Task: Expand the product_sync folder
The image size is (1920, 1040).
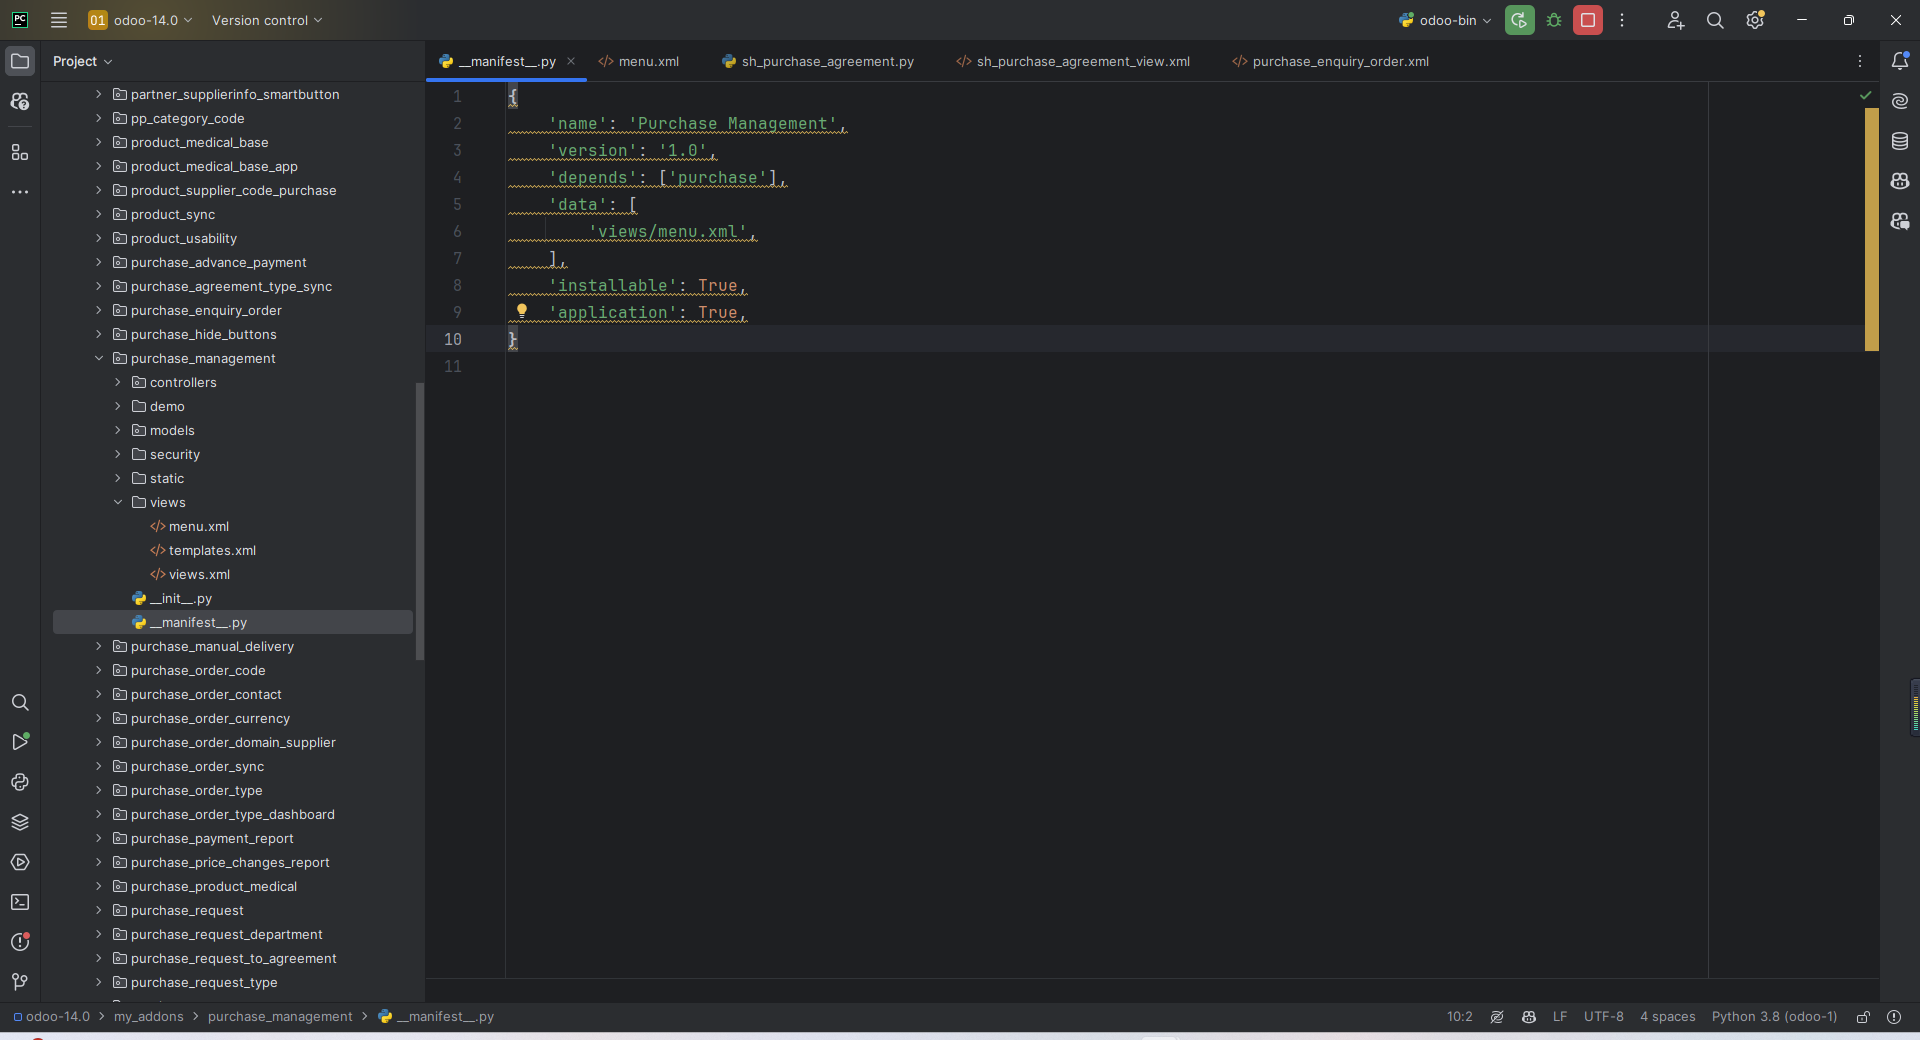Action: [x=99, y=214]
